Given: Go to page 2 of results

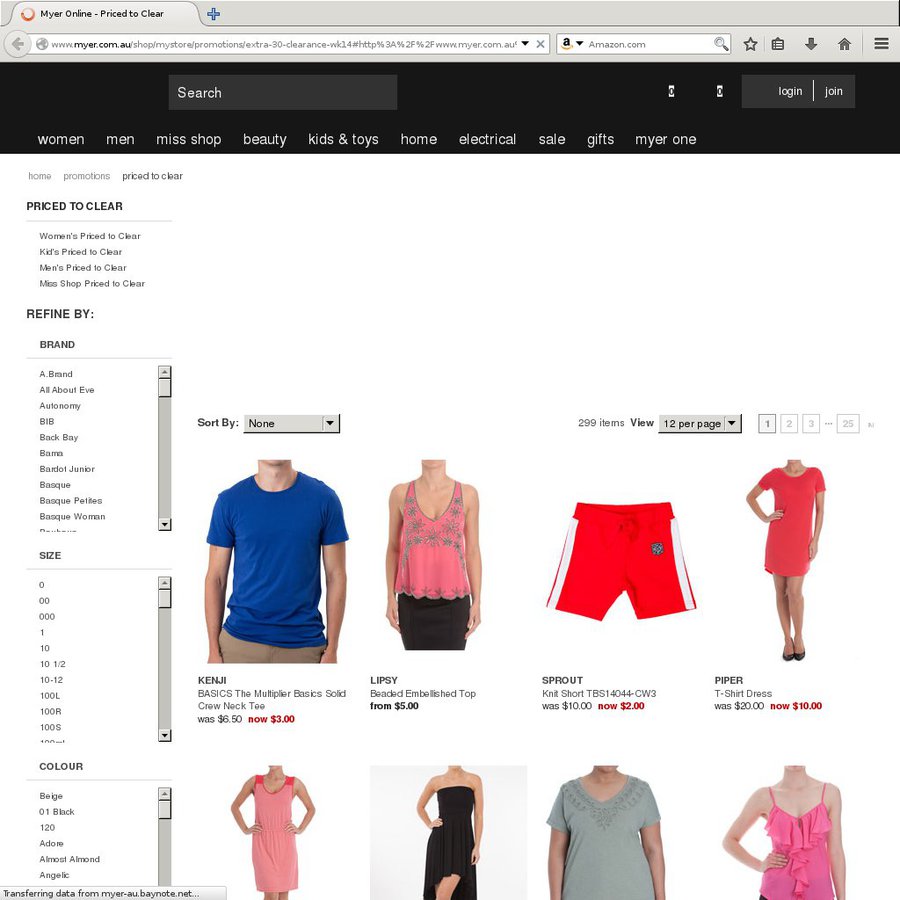Looking at the screenshot, I should pyautogui.click(x=789, y=424).
